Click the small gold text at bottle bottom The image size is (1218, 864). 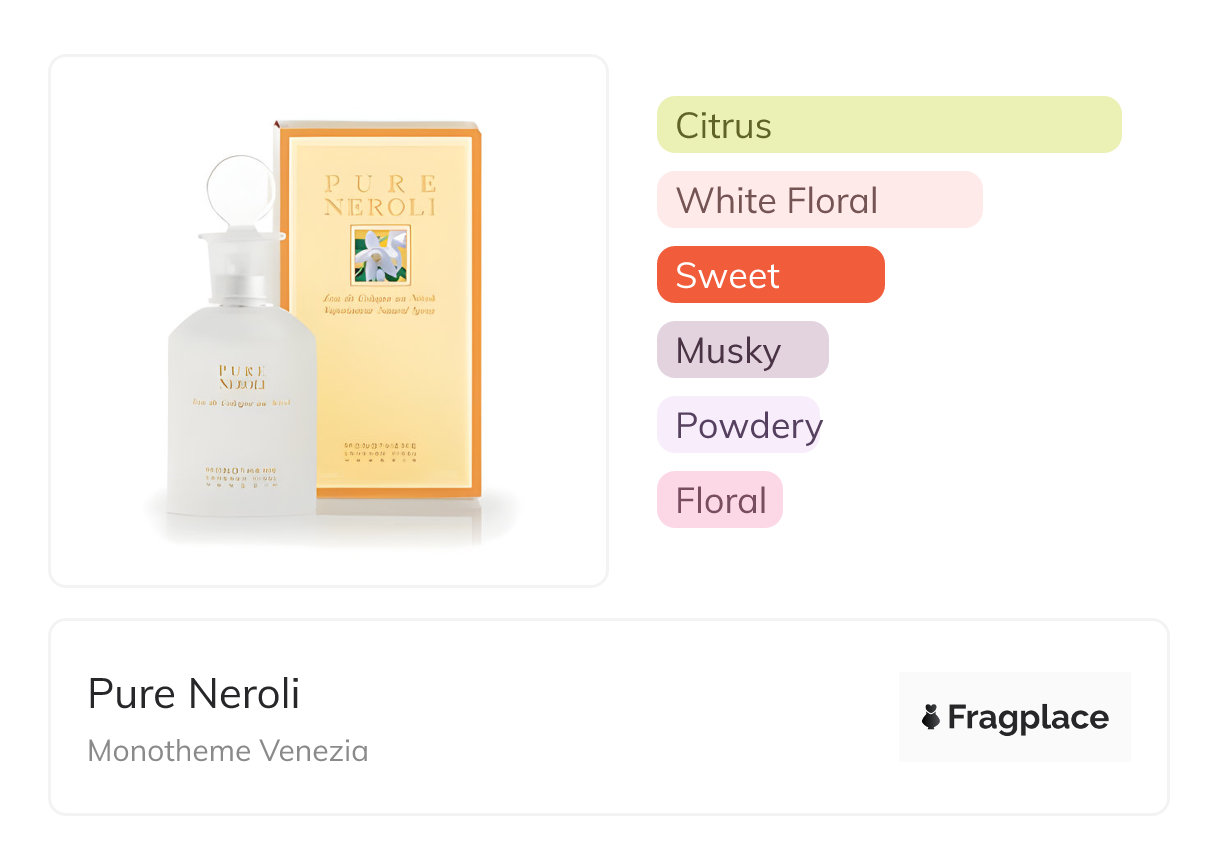click(241, 476)
